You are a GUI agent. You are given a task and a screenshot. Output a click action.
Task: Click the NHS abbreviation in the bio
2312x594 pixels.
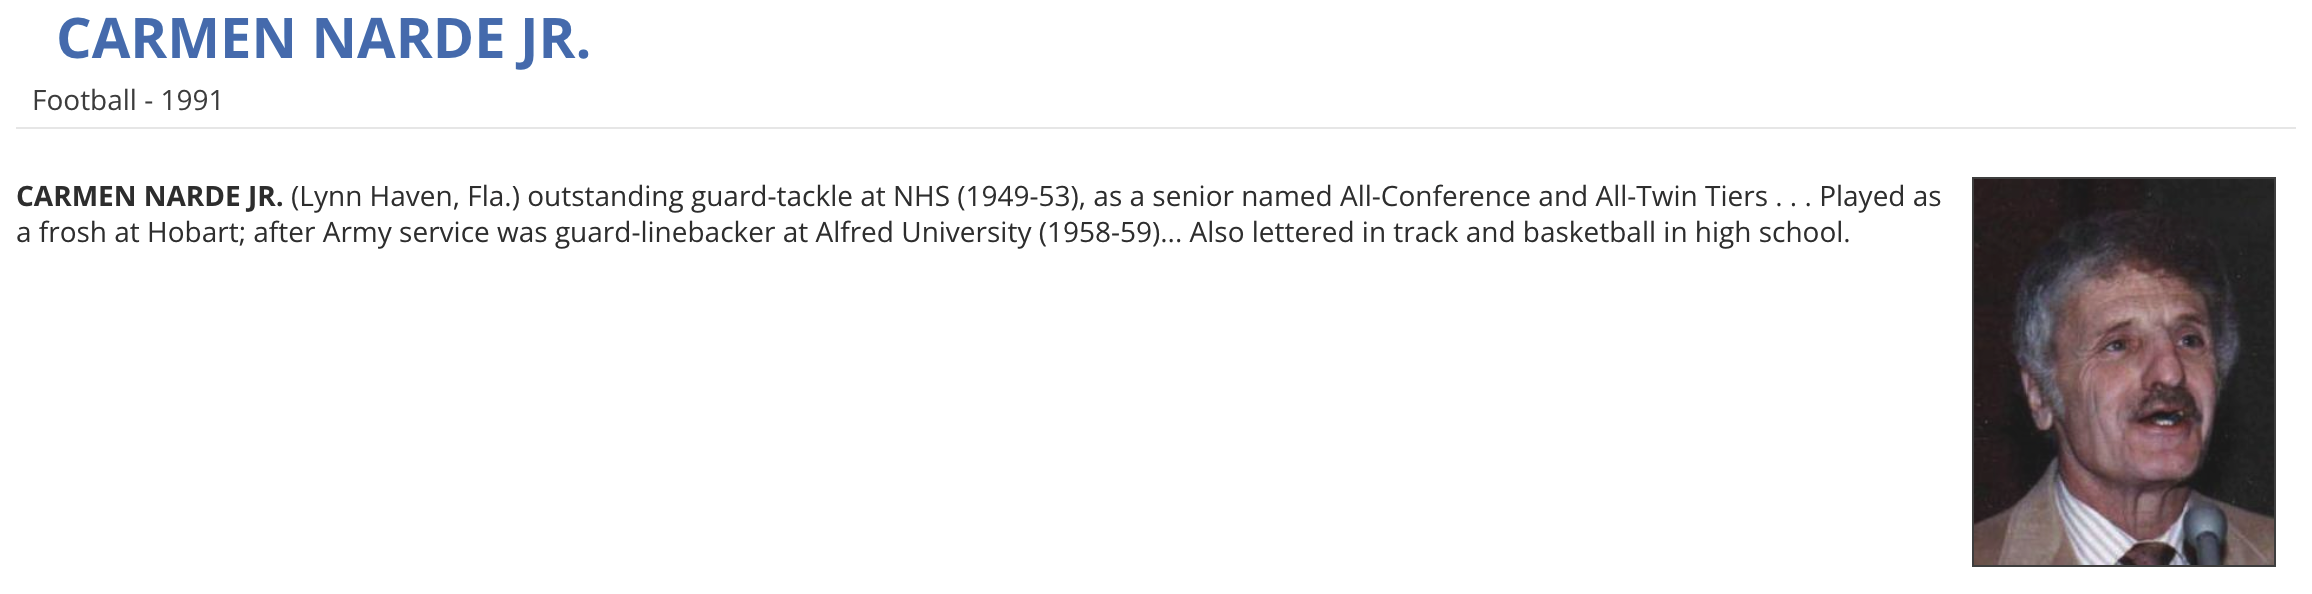920,196
